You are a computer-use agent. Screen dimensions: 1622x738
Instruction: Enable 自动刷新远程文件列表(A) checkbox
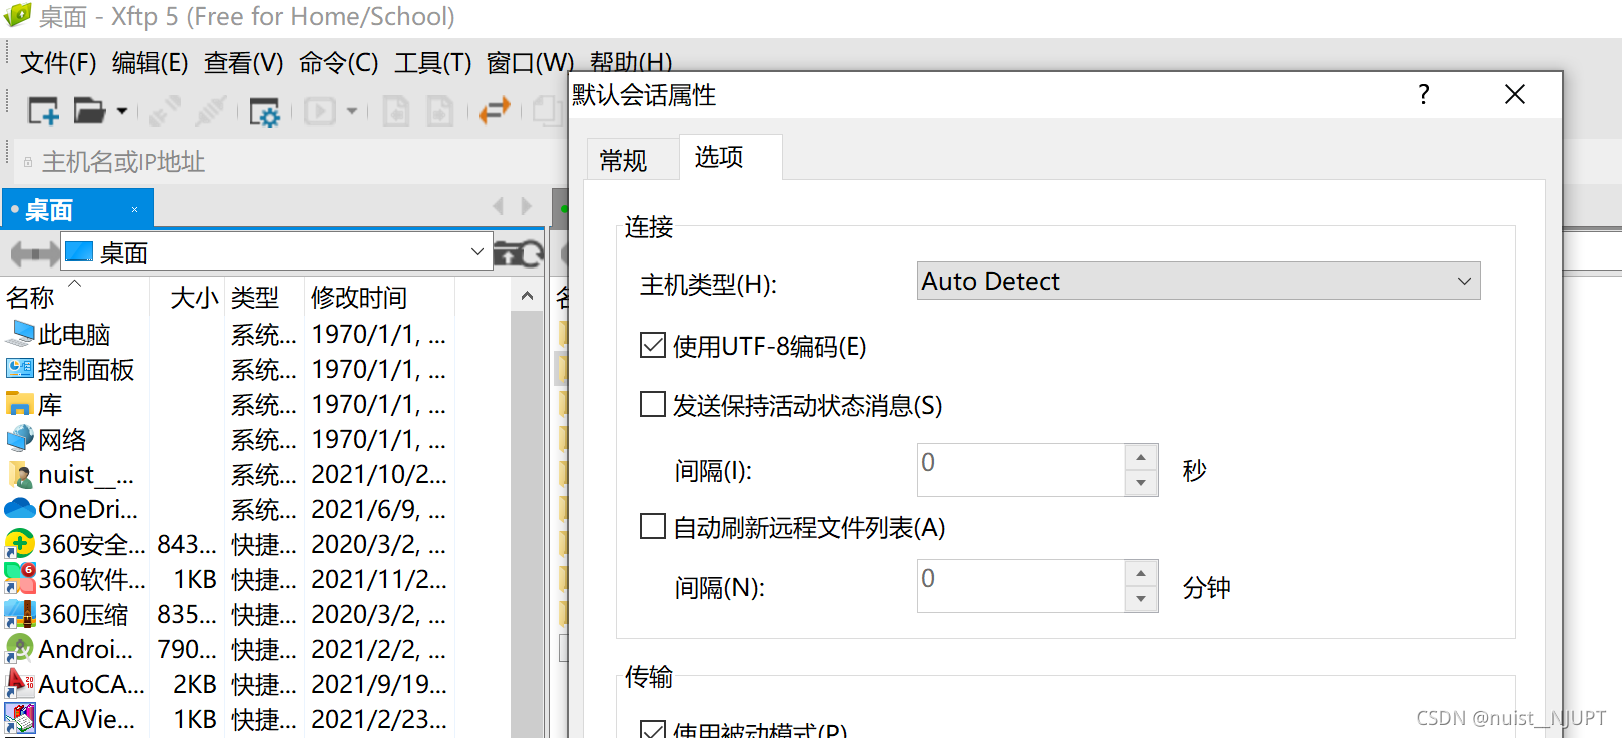(653, 526)
